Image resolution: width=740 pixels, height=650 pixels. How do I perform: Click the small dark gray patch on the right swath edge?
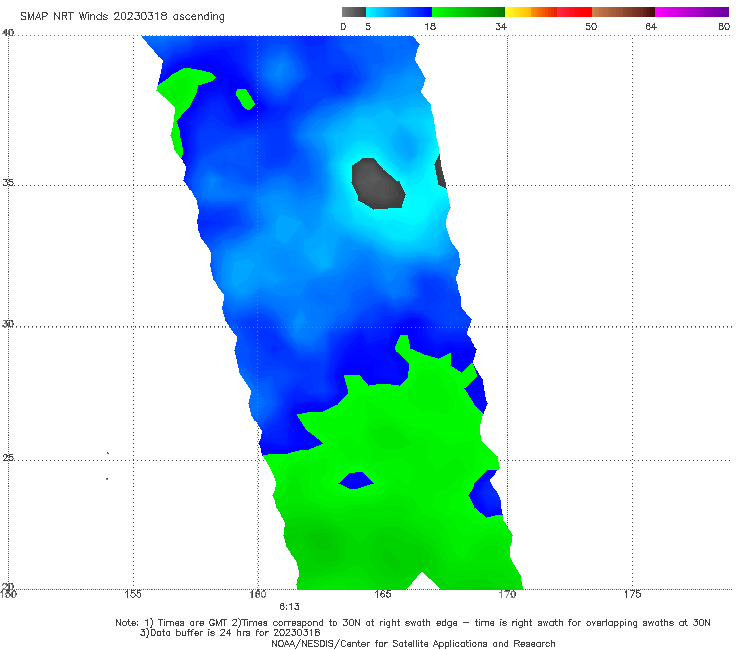[x=440, y=171]
